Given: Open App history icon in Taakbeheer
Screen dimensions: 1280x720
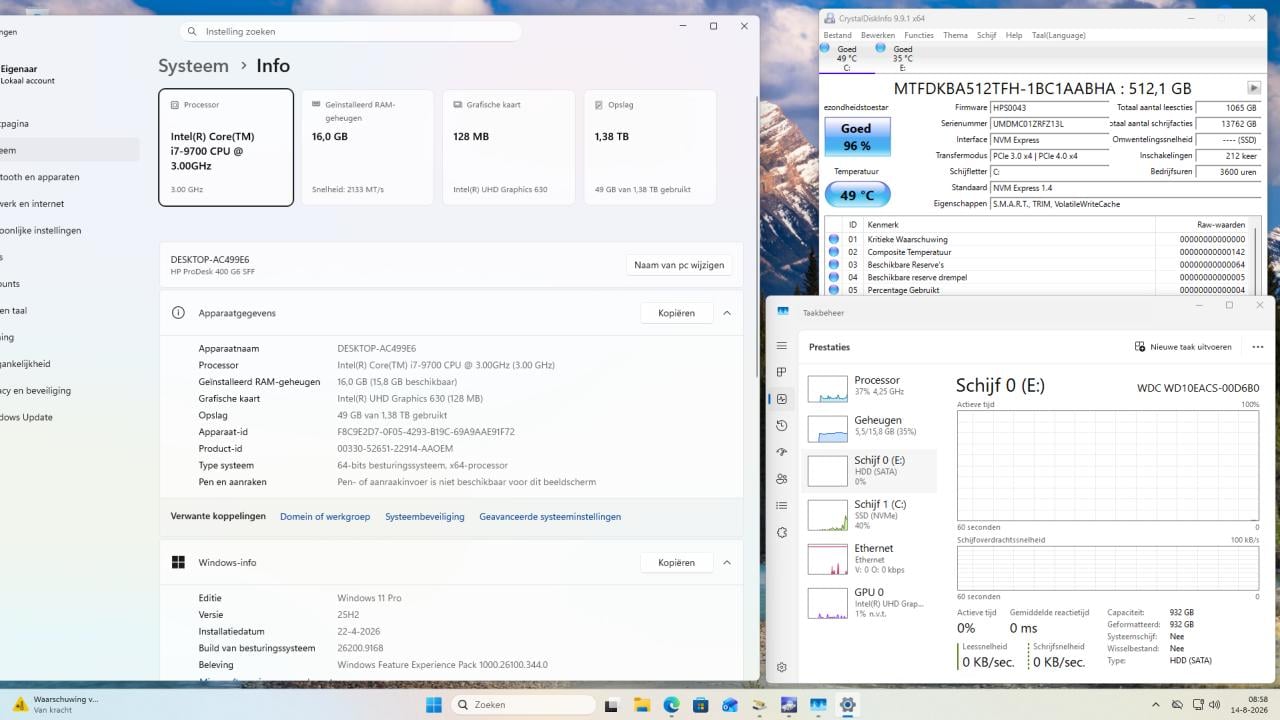Looking at the screenshot, I should click(x=782, y=426).
